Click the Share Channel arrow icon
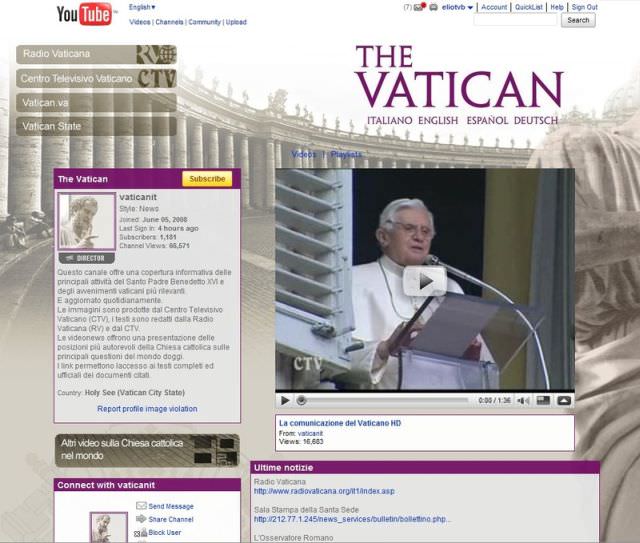 (x=141, y=519)
